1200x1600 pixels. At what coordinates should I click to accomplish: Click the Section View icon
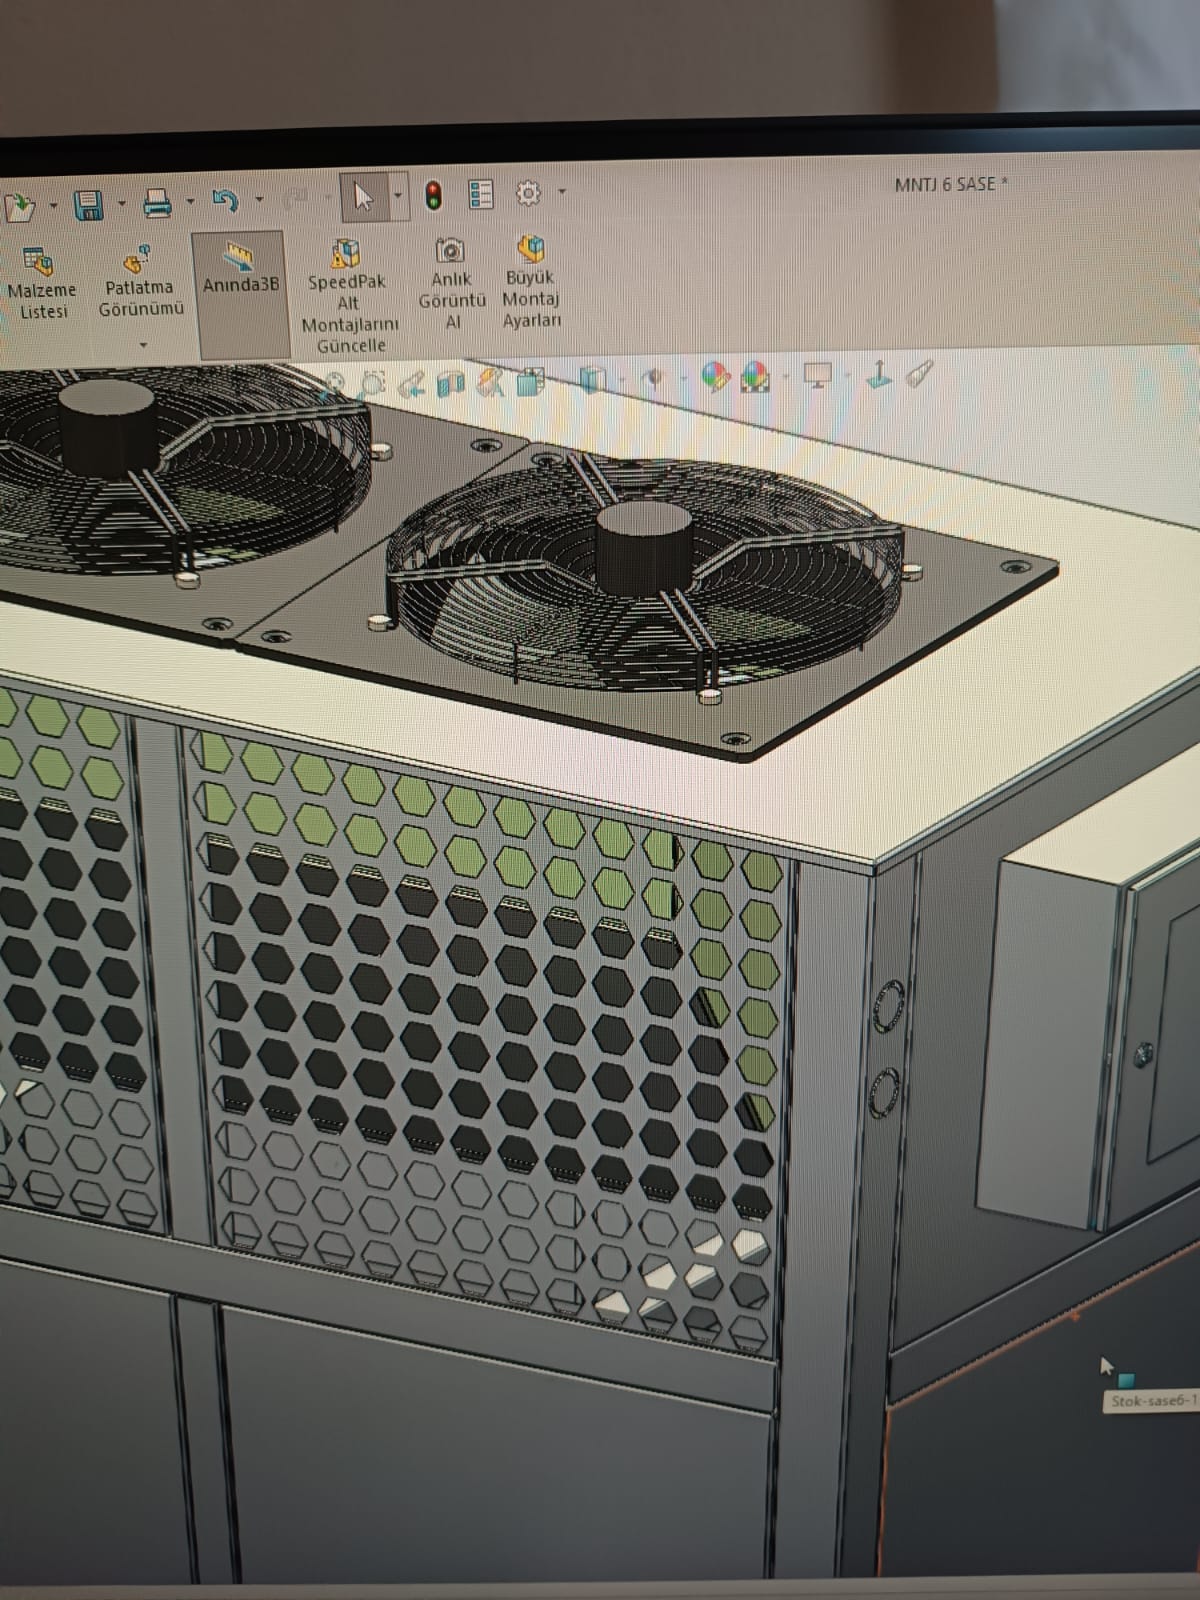point(452,383)
